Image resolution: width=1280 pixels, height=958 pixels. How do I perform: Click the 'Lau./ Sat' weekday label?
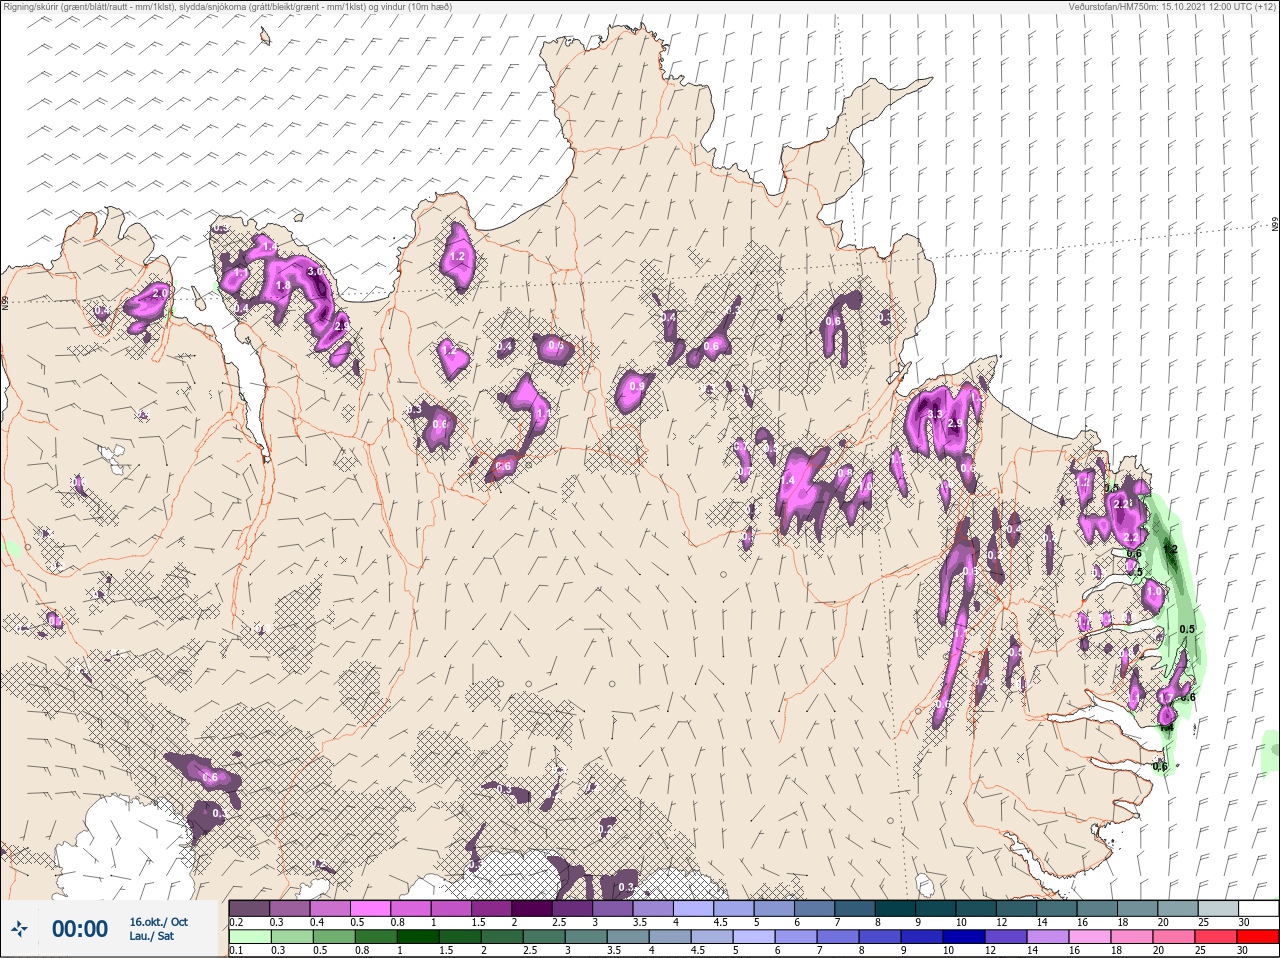coord(151,937)
